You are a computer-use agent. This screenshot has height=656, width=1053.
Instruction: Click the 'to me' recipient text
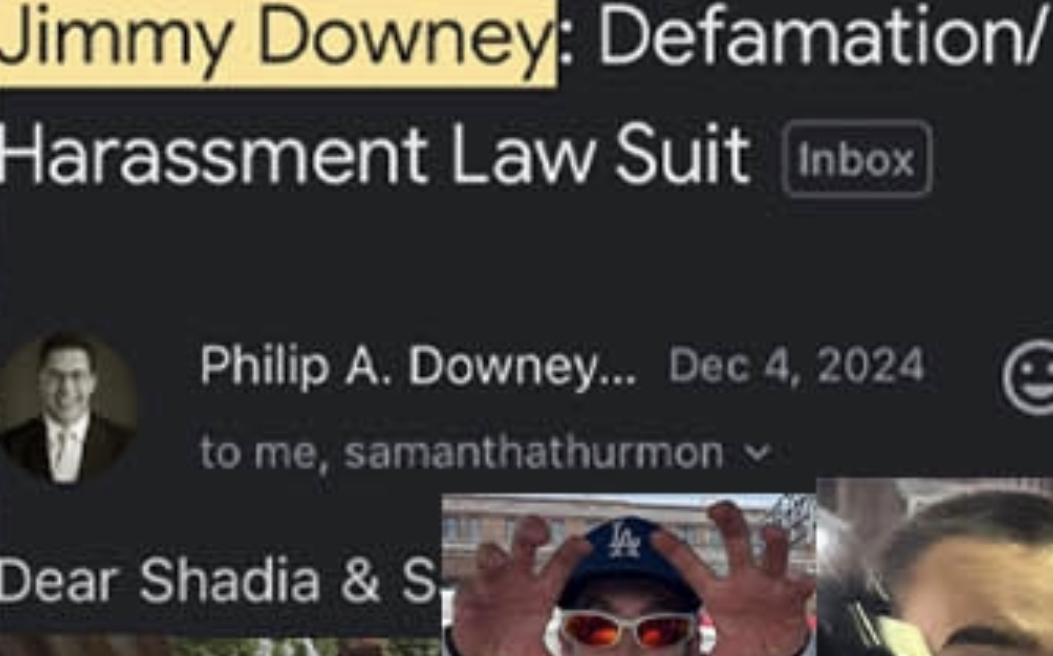258,453
